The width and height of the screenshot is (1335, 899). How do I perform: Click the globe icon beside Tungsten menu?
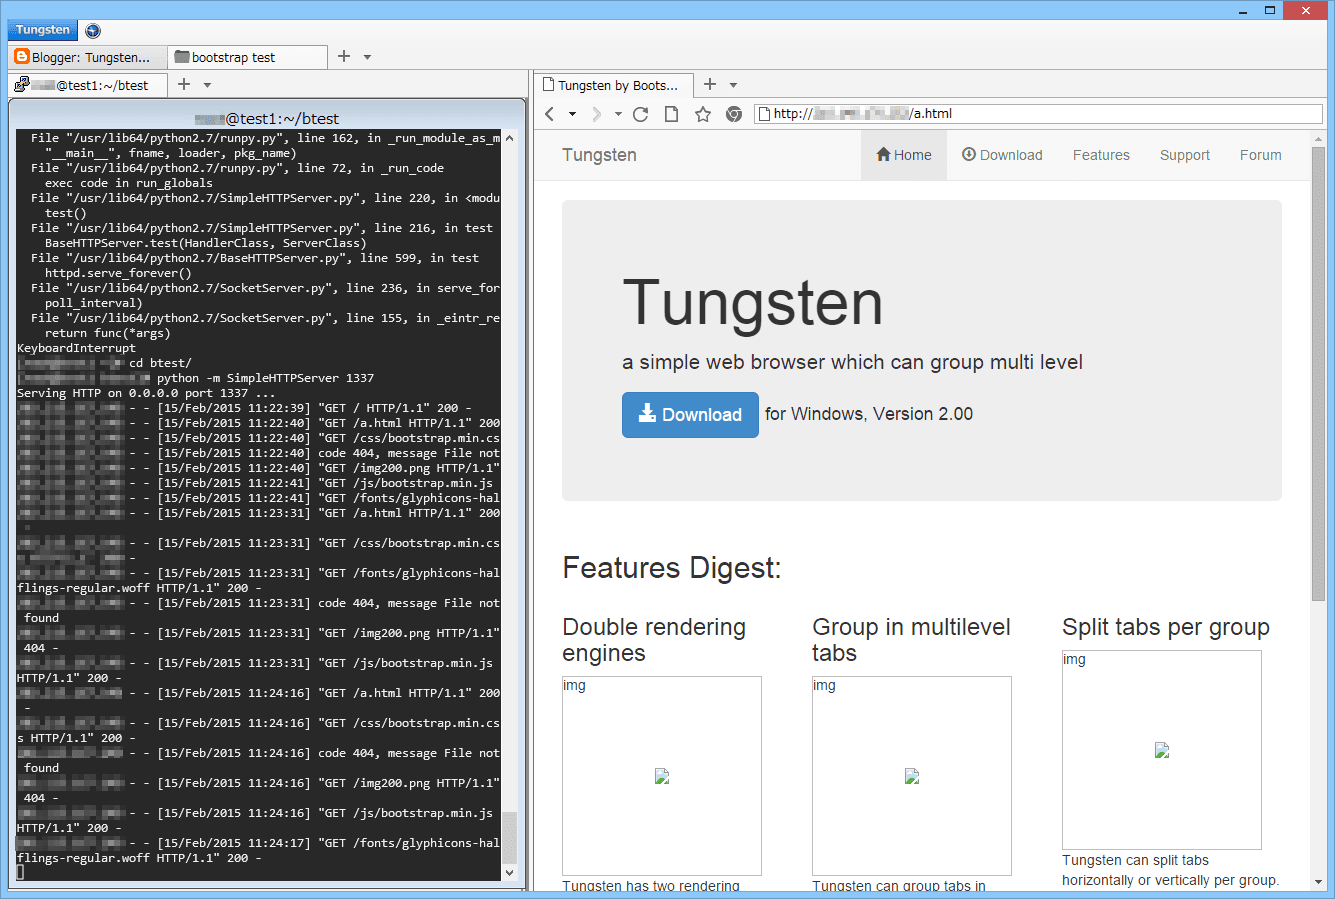(x=93, y=31)
